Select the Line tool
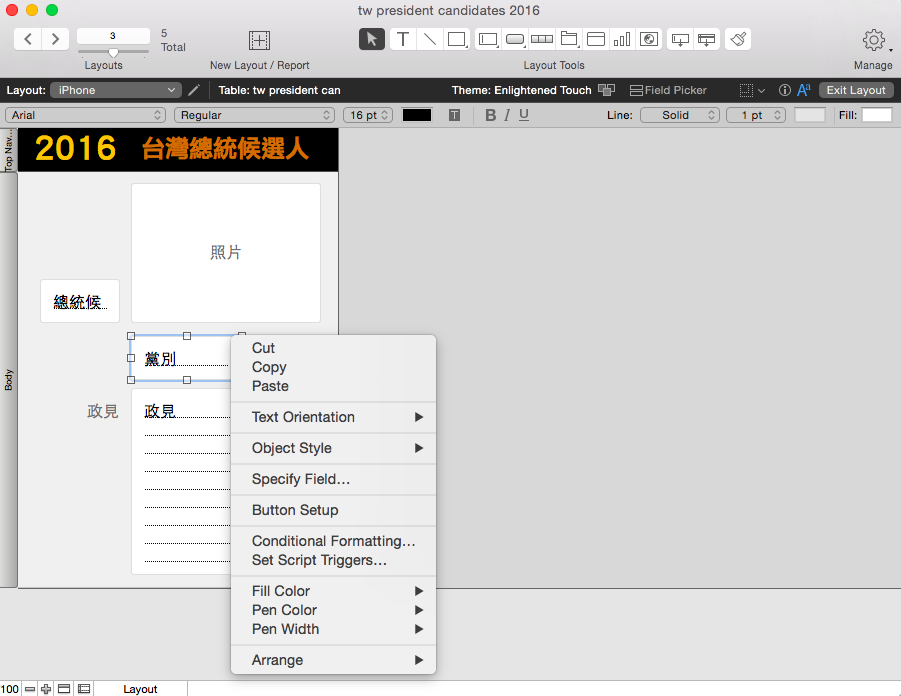Image resolution: width=901 pixels, height=696 pixels. tap(429, 39)
